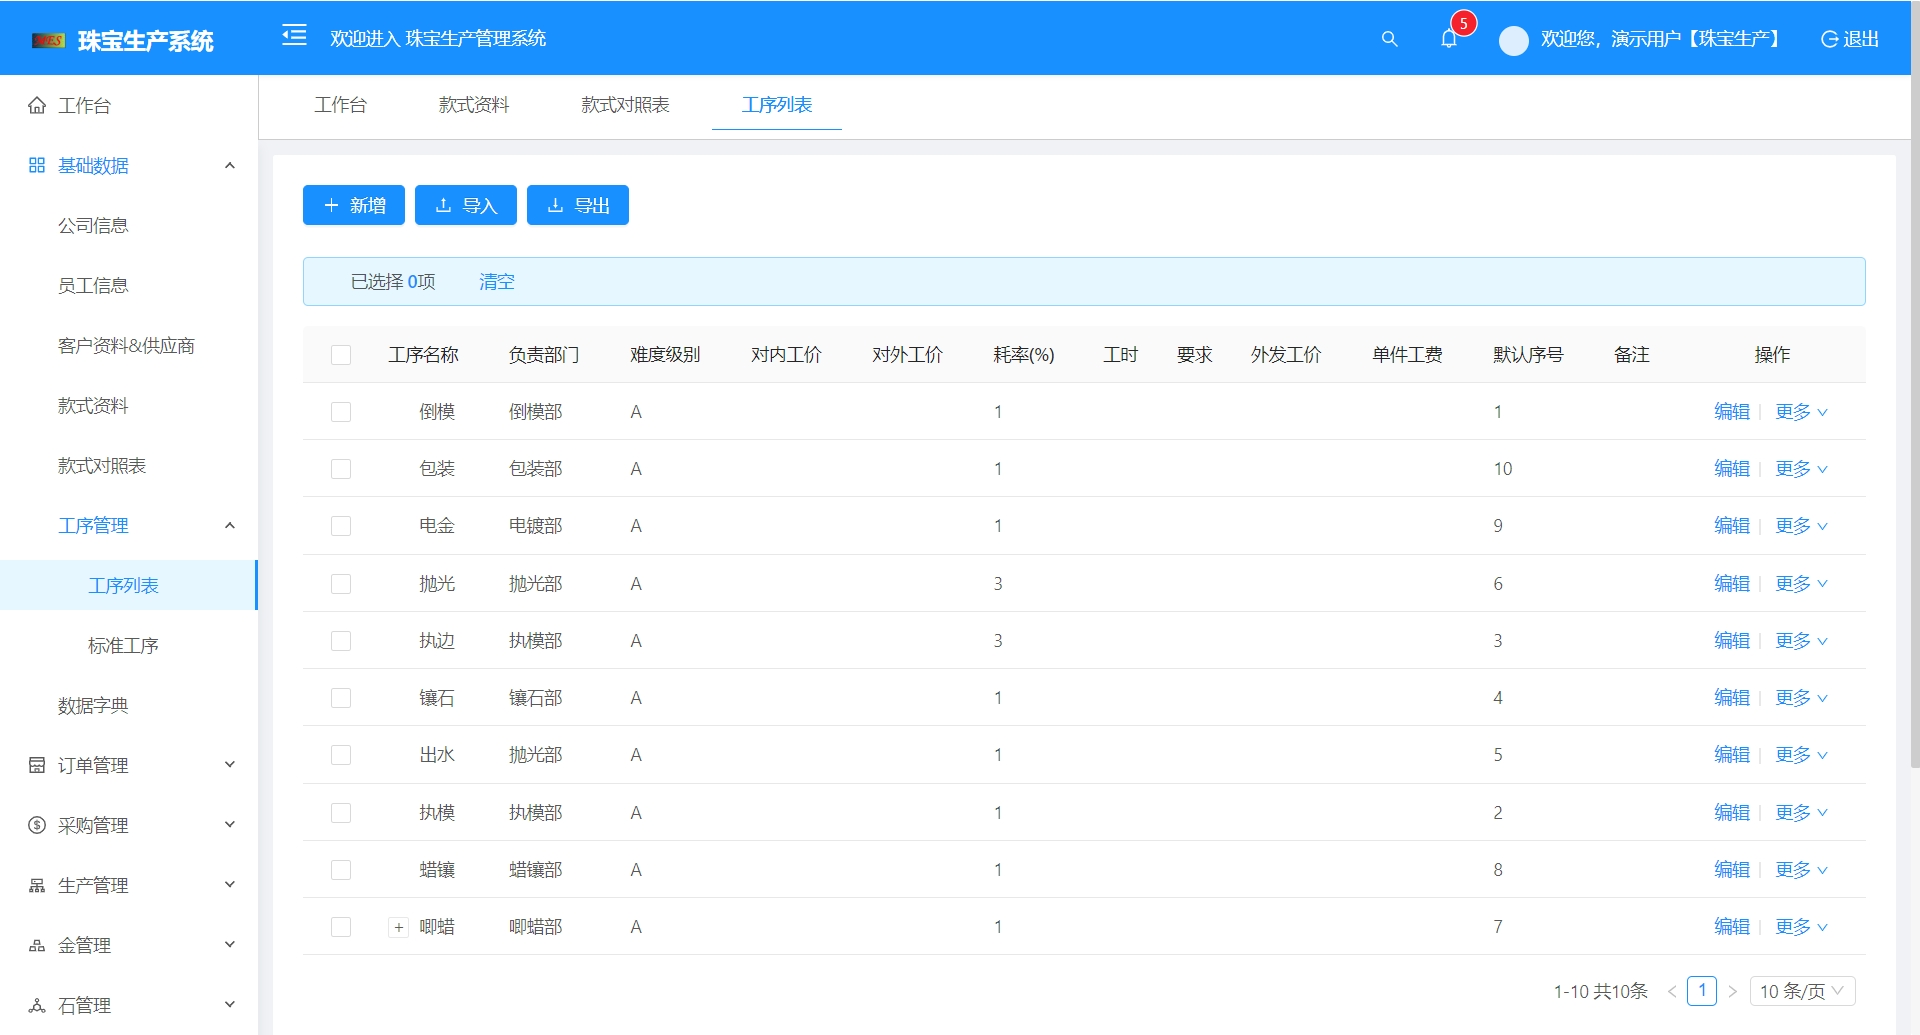Switch to the 款式资料 tab
This screenshot has width=1920, height=1035.
pyautogui.click(x=474, y=105)
